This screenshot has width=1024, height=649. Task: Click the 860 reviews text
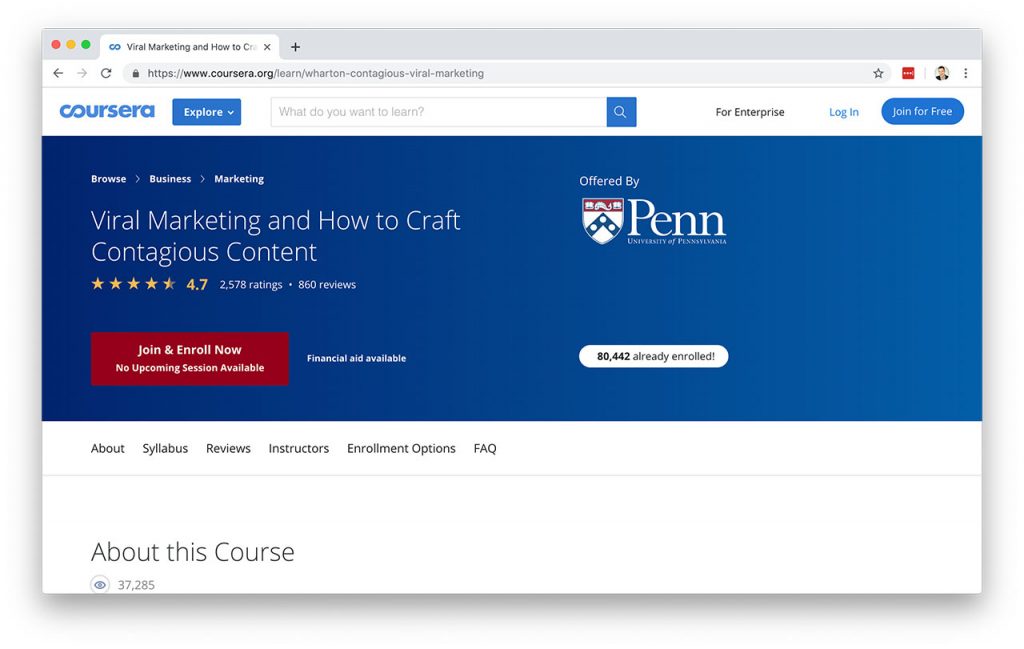pyautogui.click(x=327, y=285)
